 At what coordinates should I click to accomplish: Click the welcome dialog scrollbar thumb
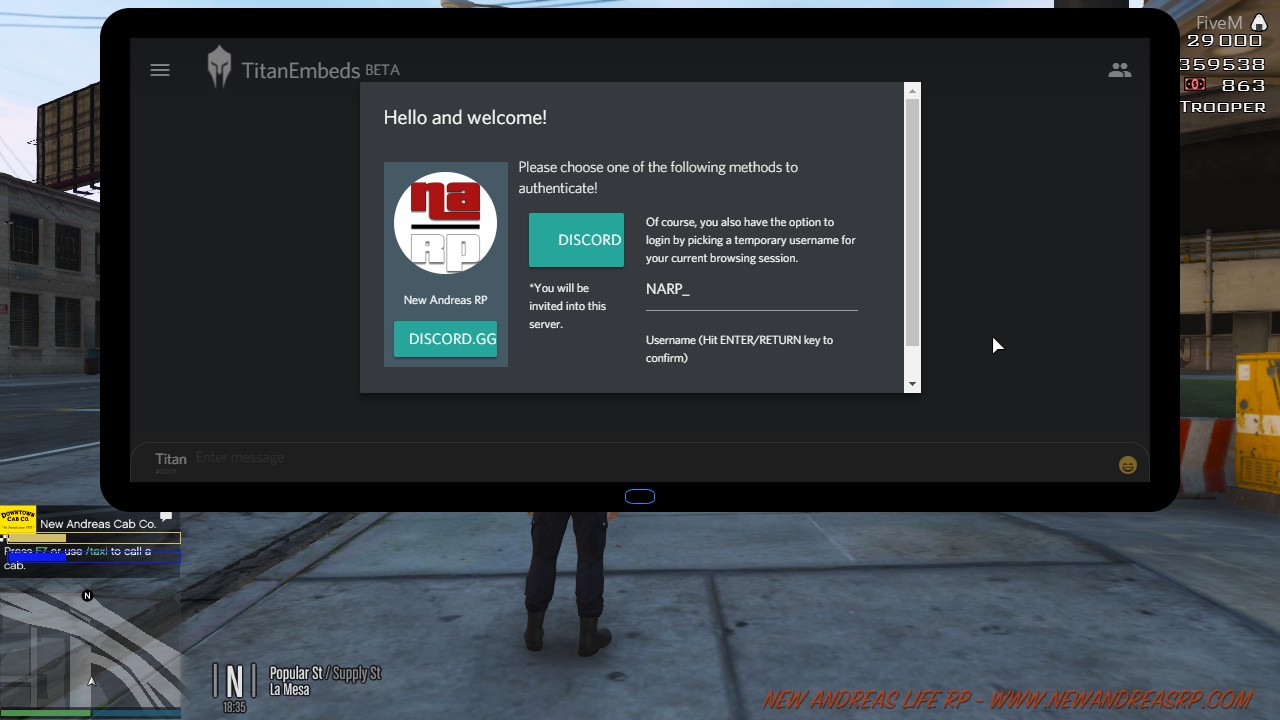point(912,223)
